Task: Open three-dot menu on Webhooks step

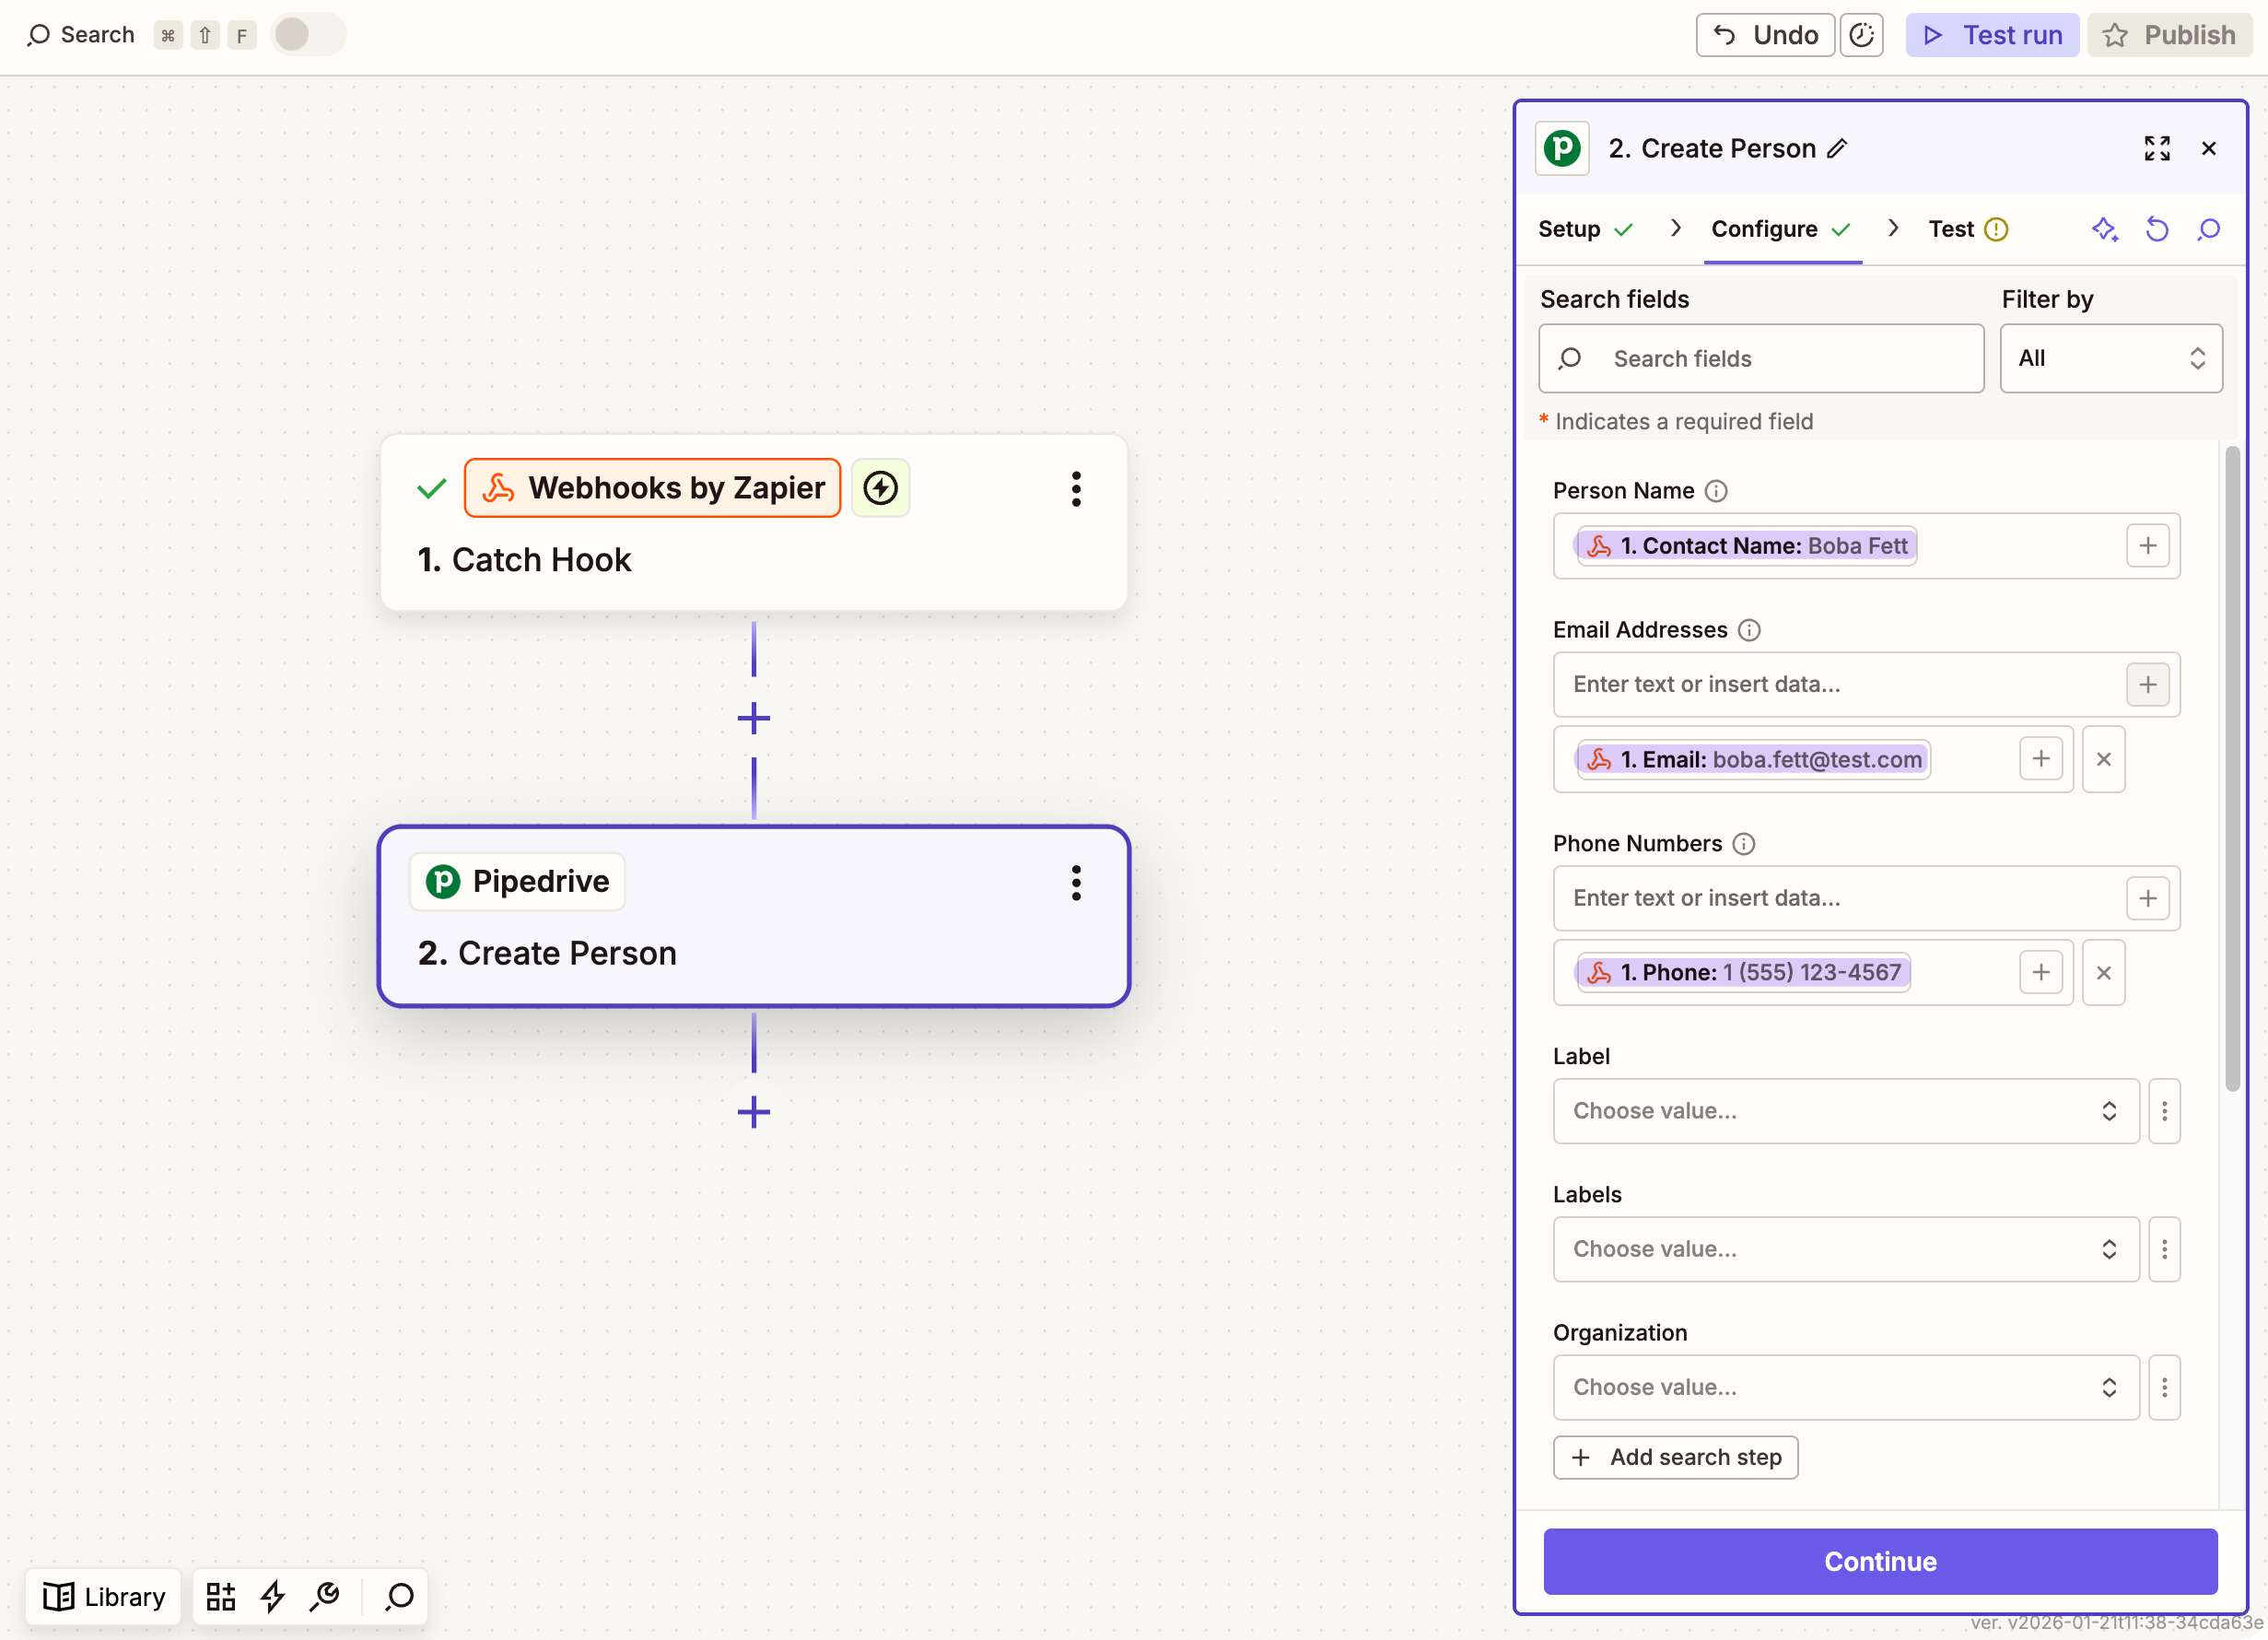Action: pyautogui.click(x=1076, y=489)
